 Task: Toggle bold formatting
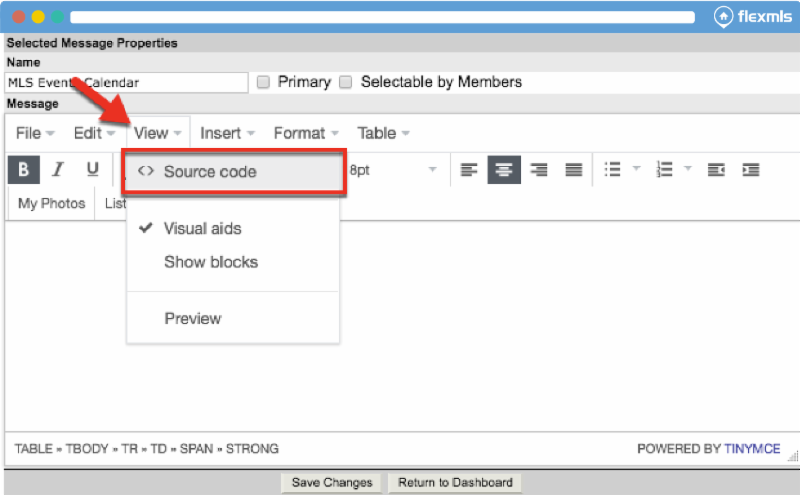click(x=23, y=170)
